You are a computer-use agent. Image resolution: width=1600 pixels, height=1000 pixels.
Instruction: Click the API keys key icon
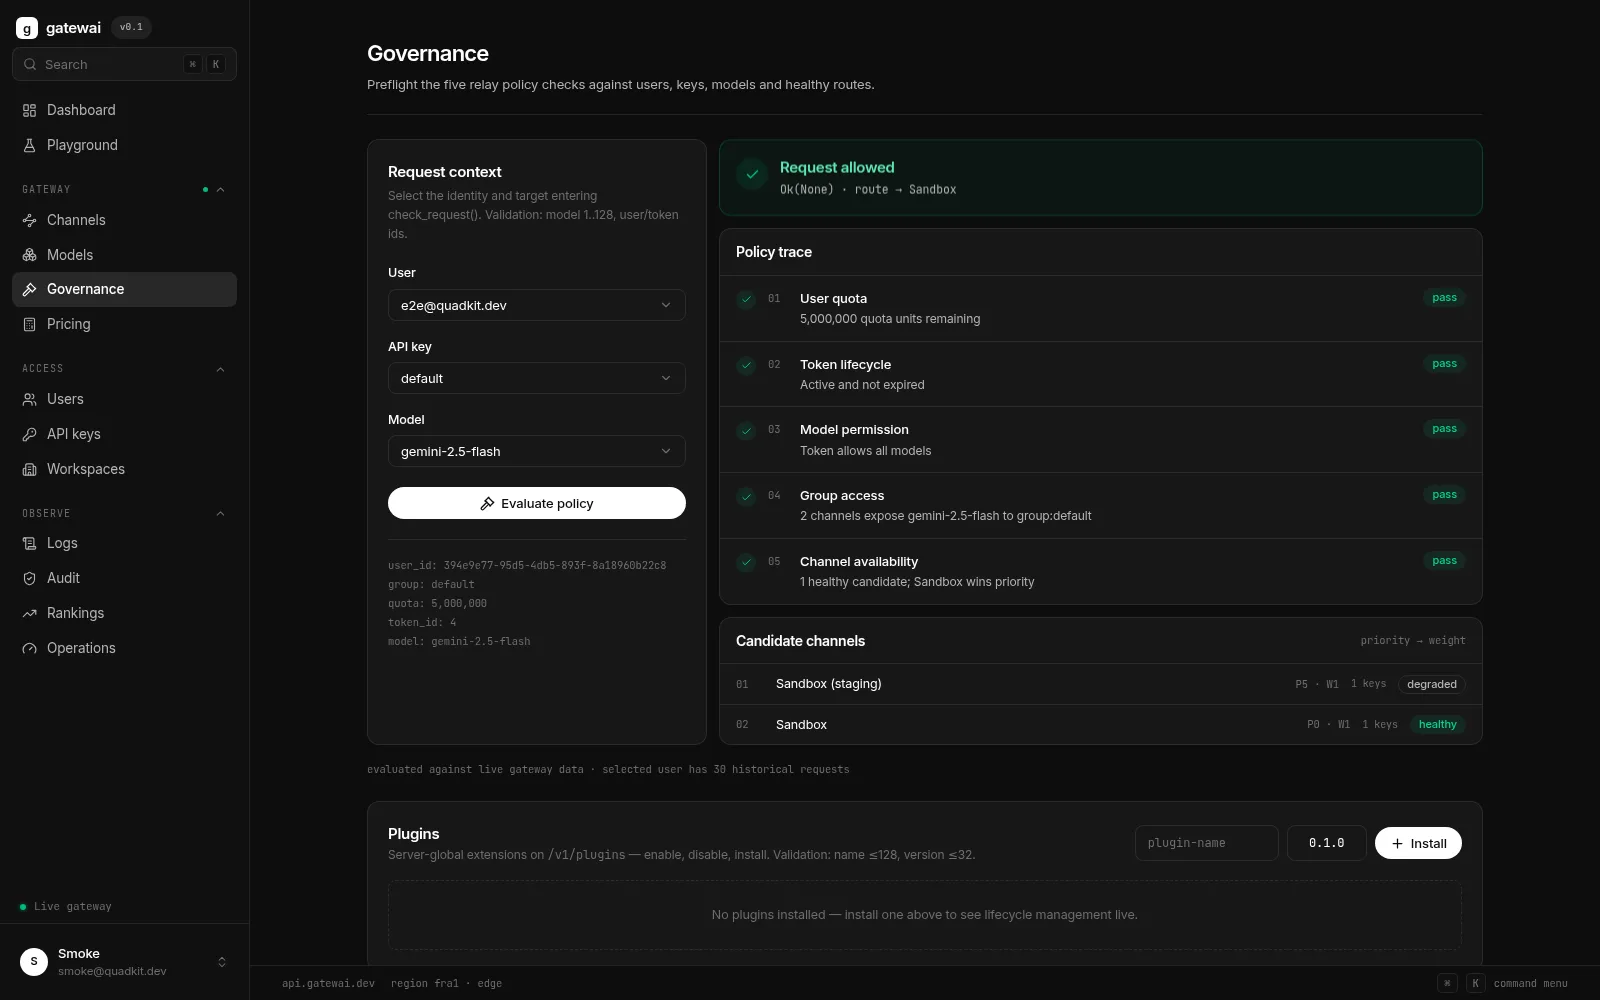coord(29,434)
